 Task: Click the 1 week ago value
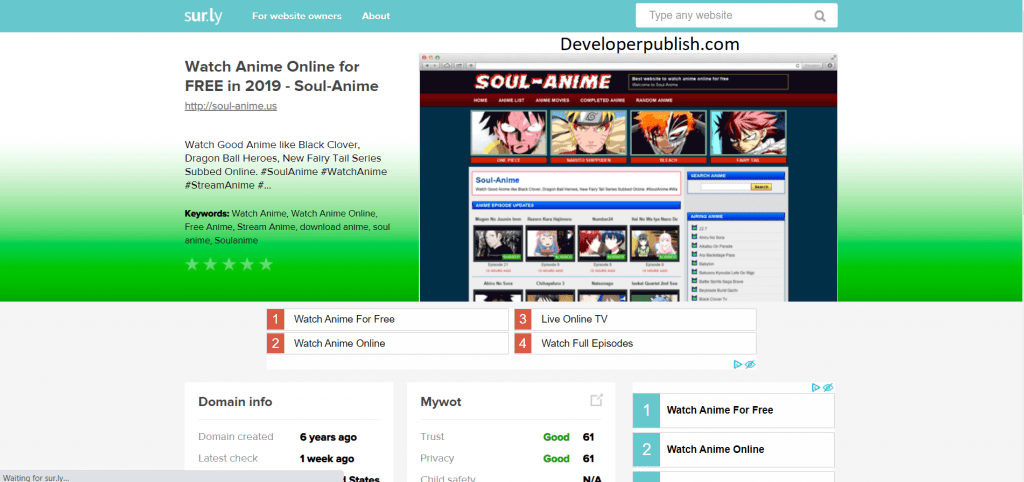327,458
